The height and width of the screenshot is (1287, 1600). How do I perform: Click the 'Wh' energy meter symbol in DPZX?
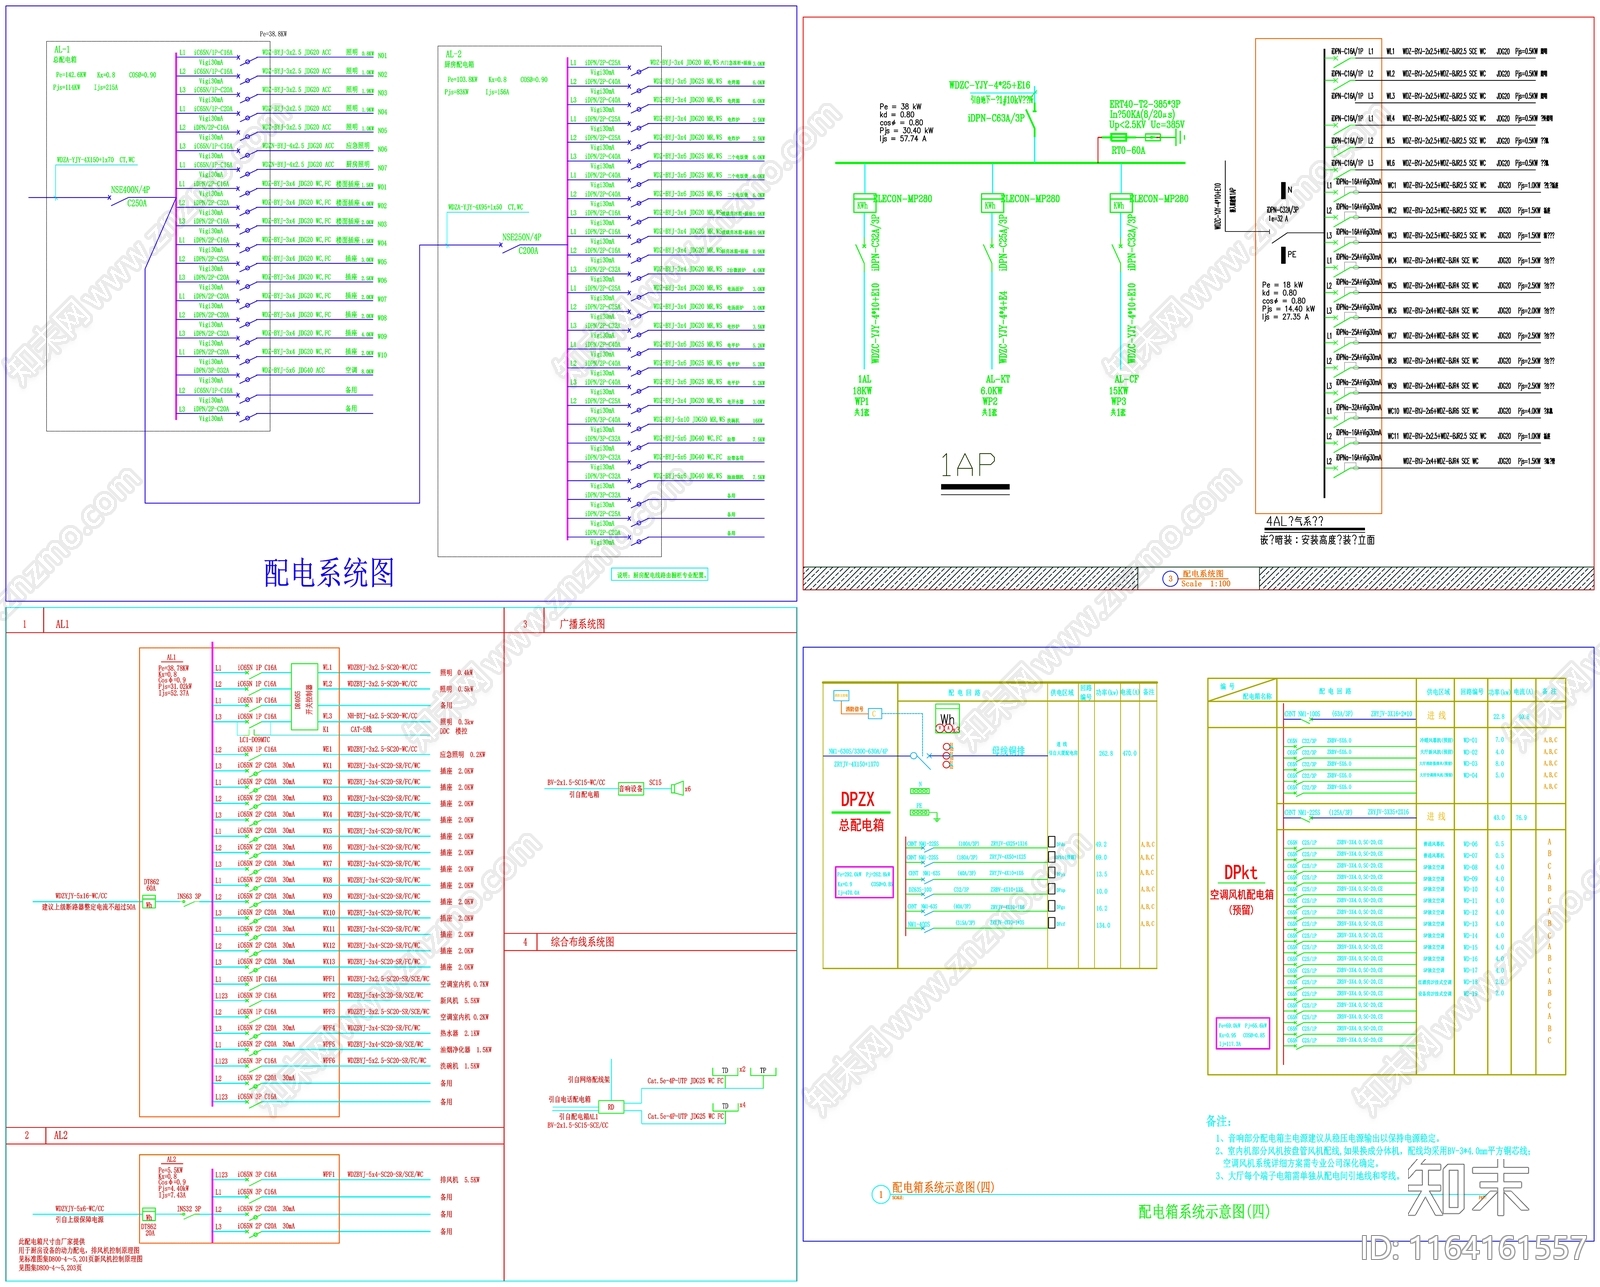(947, 719)
